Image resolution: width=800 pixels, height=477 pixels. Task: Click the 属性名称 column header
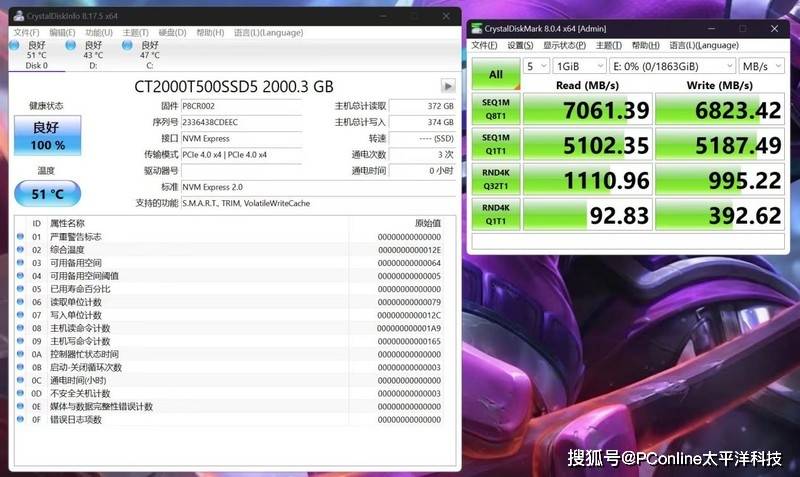point(67,223)
